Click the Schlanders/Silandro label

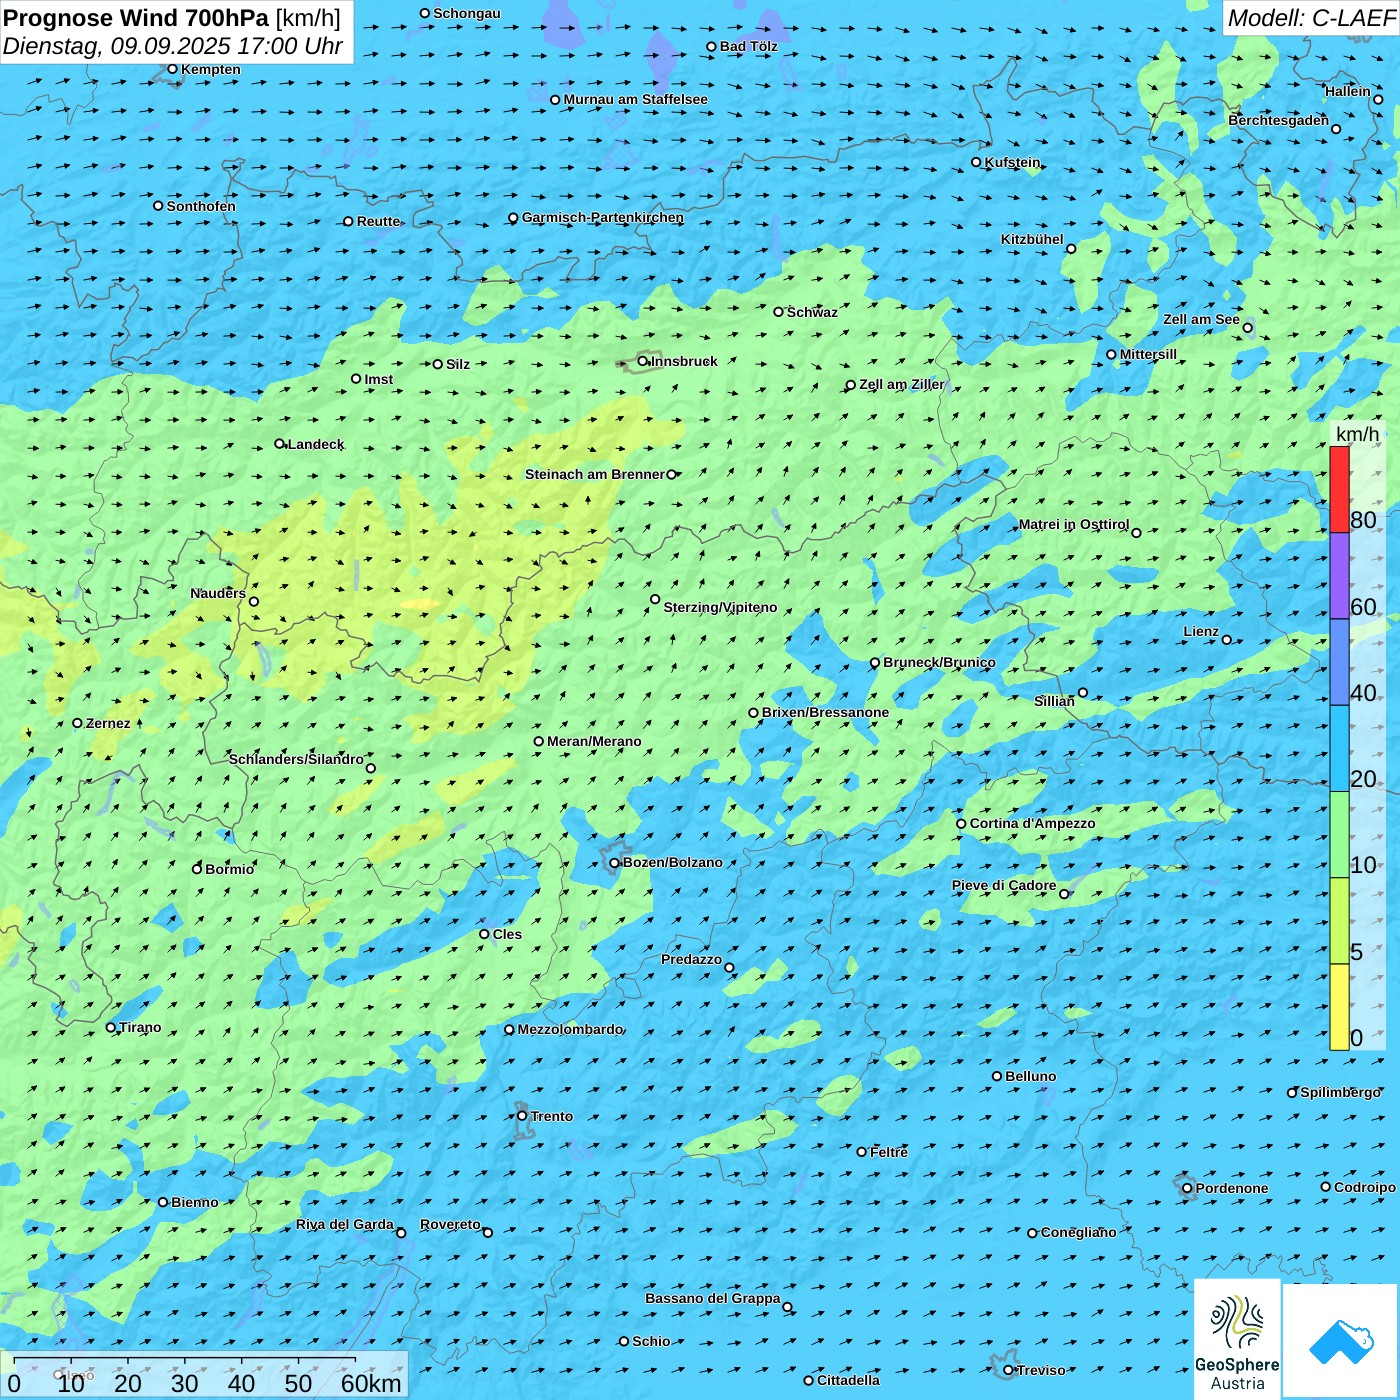tap(296, 759)
